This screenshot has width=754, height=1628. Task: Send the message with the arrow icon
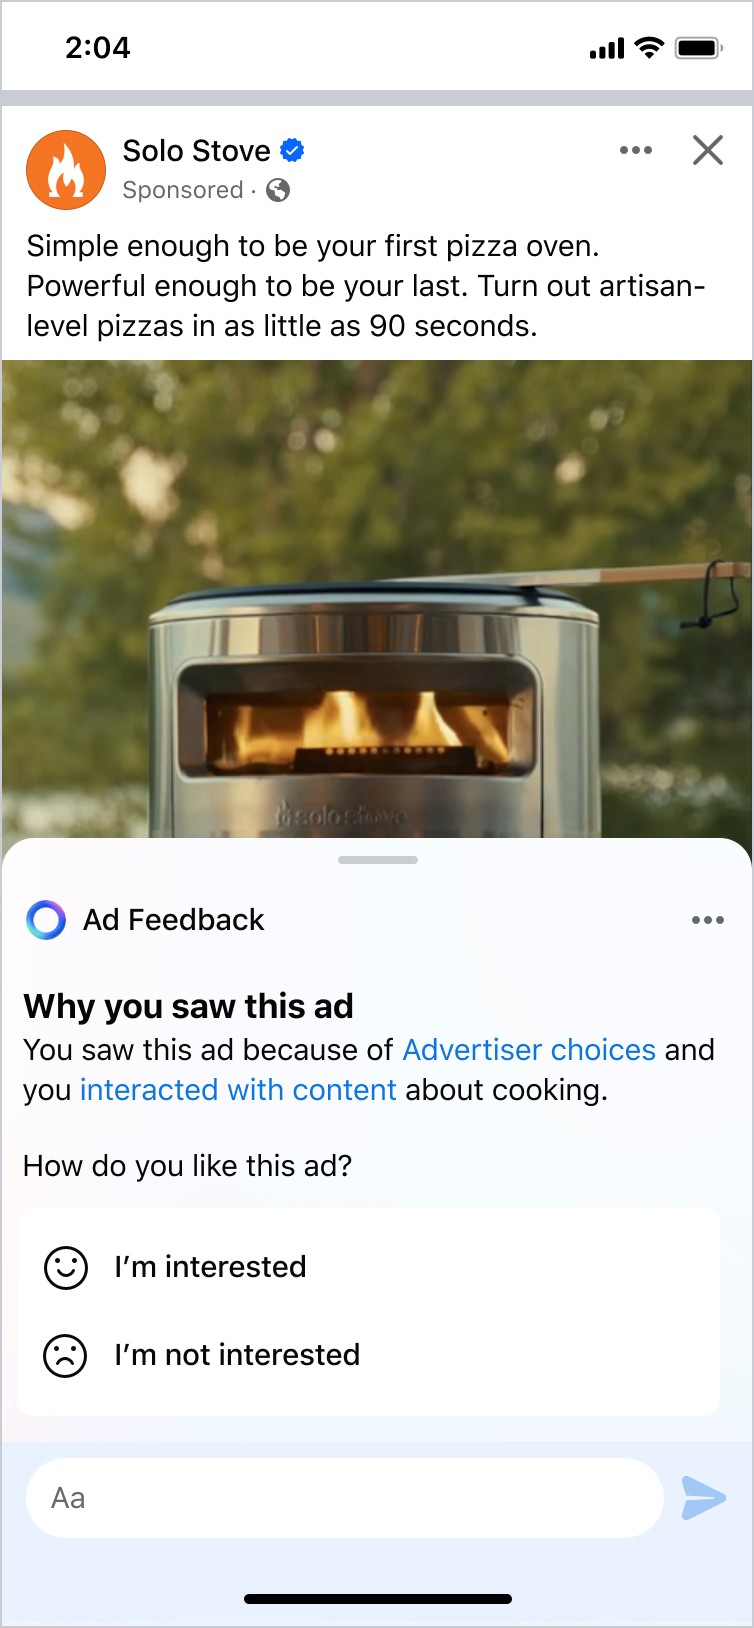[704, 1498]
